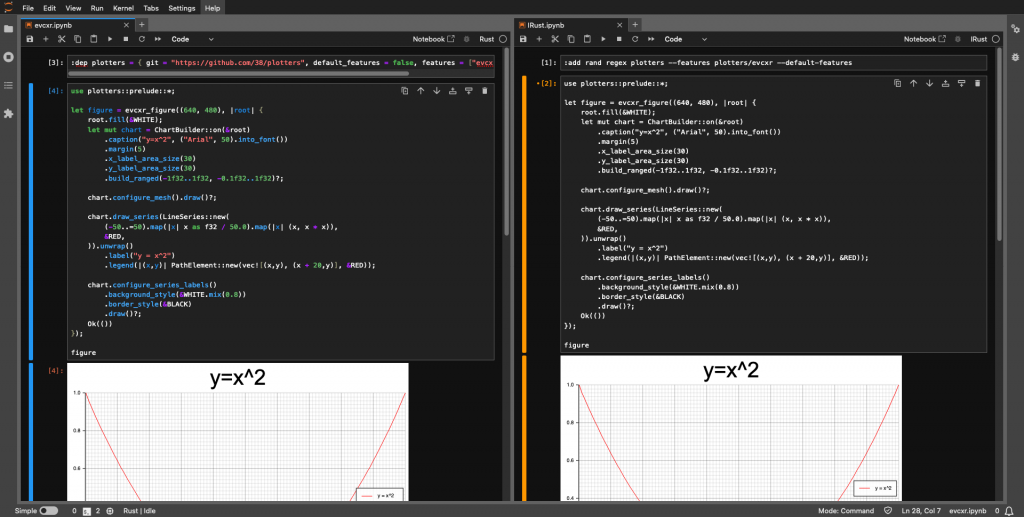Close the IRust.ipynb tab
The image size is (1024, 517).
(x=619, y=25)
